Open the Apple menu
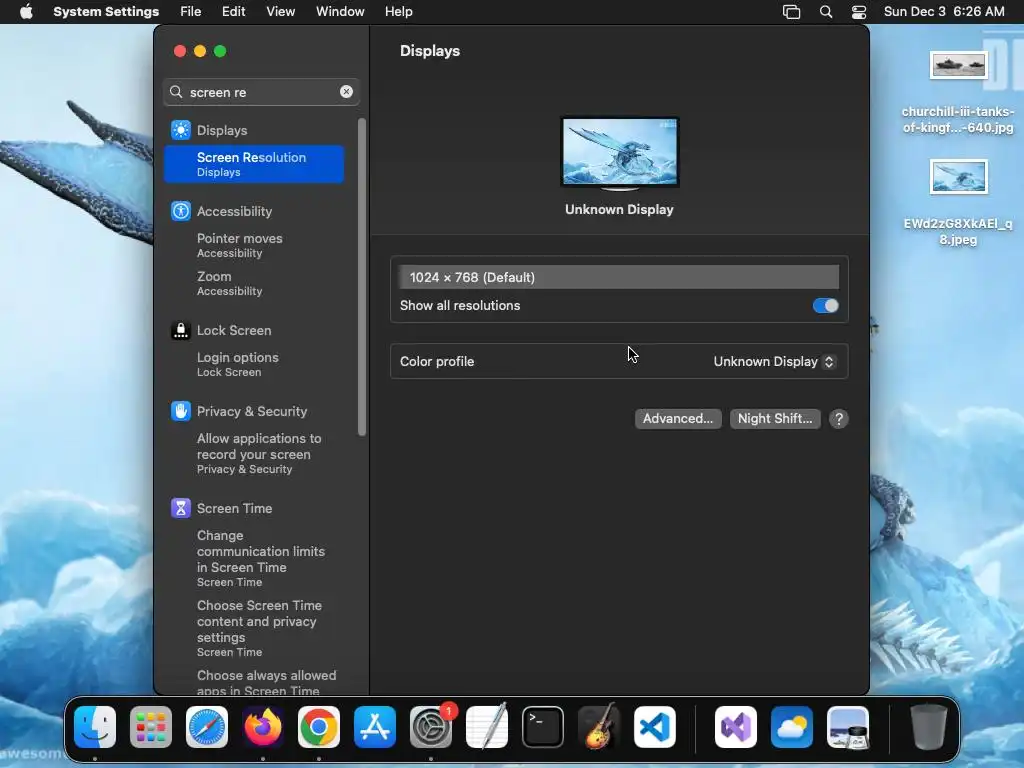This screenshot has width=1024, height=768. coord(26,12)
